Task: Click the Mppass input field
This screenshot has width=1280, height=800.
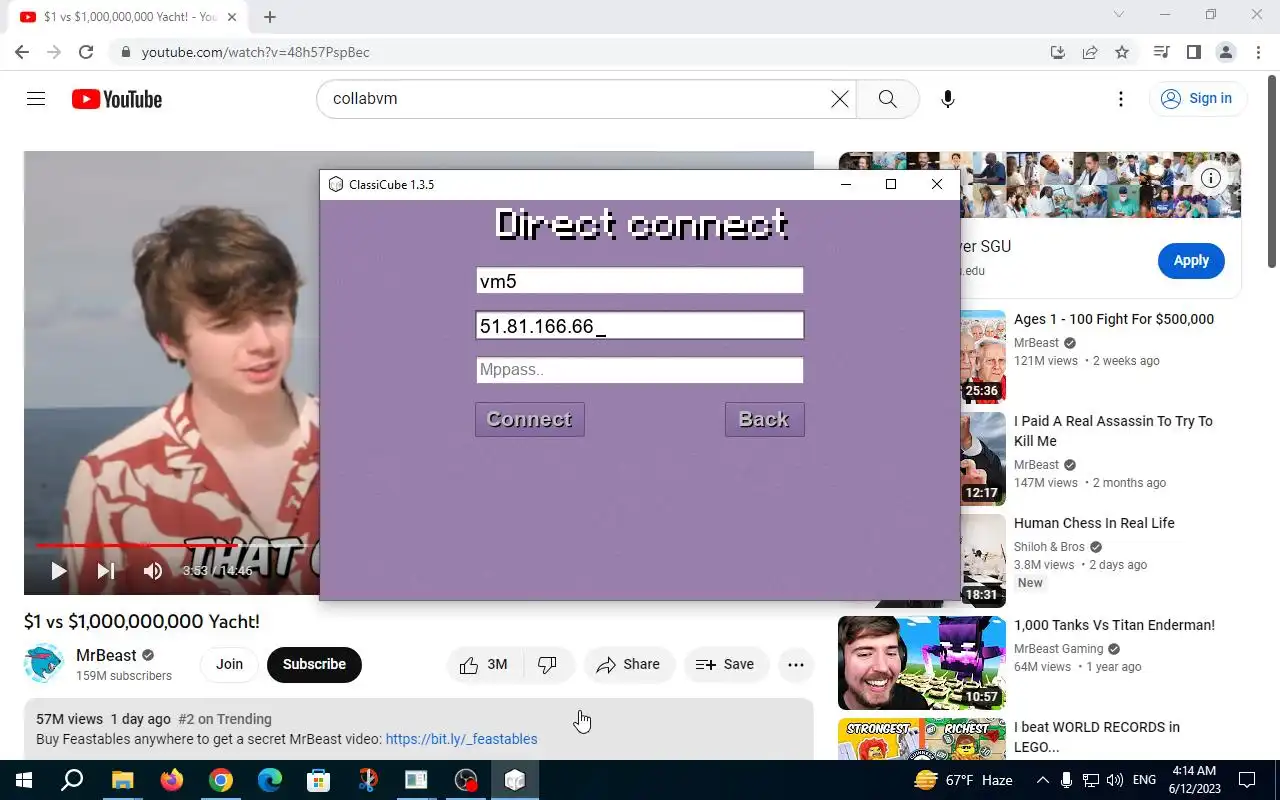Action: 639,370
